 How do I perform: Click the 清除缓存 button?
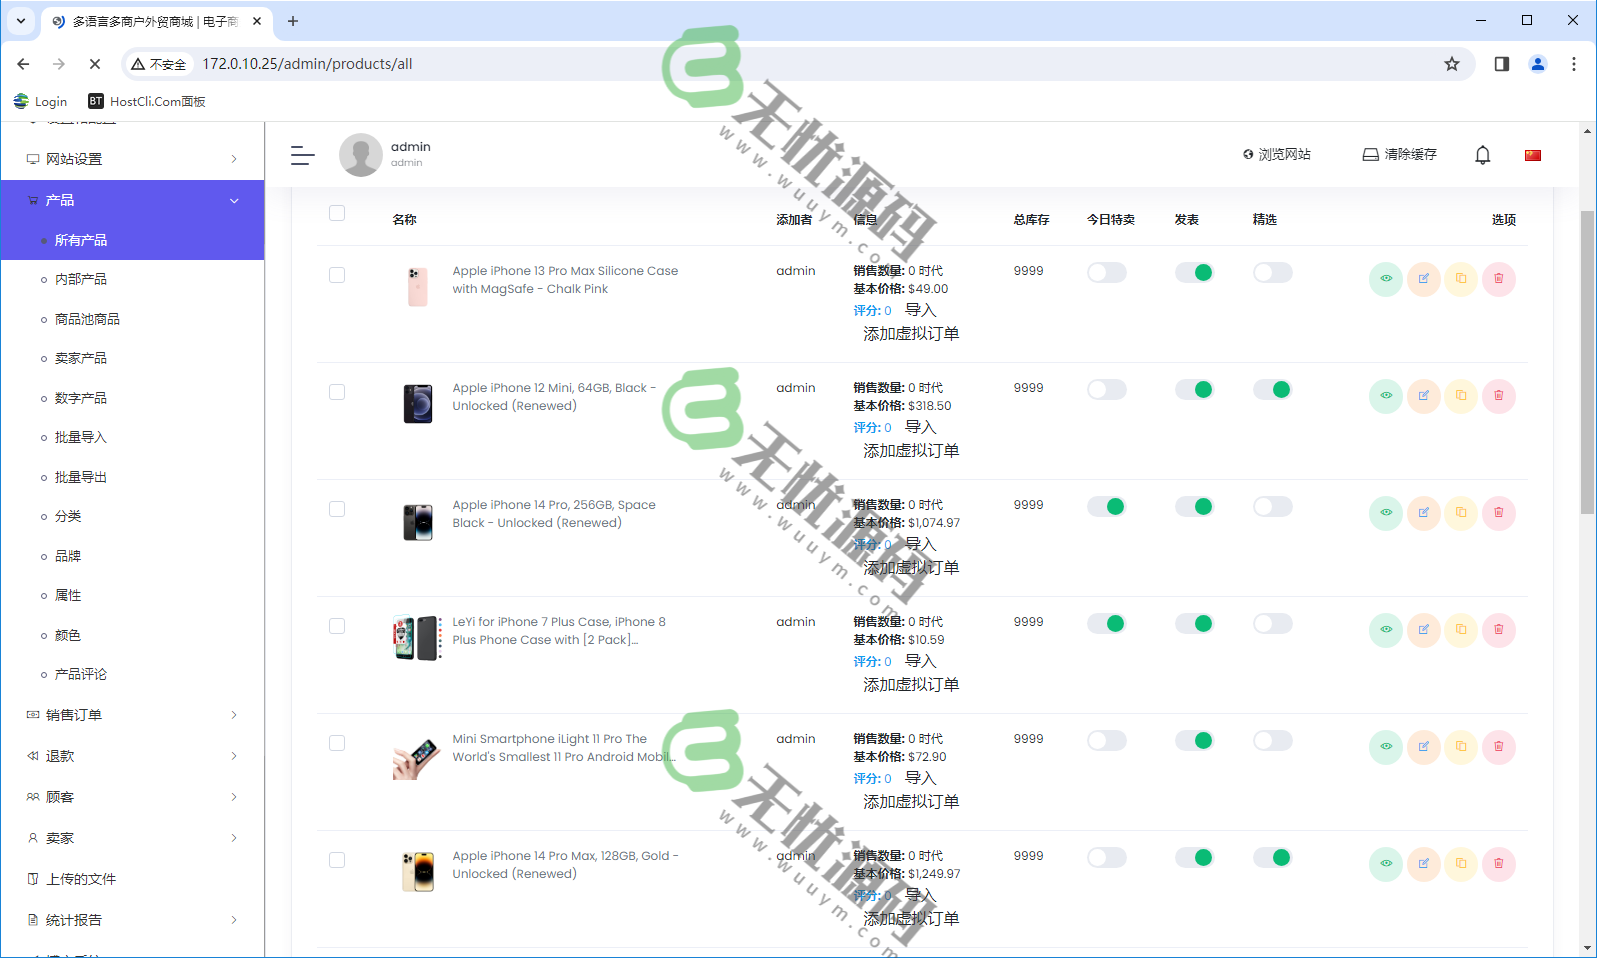[1399, 155]
